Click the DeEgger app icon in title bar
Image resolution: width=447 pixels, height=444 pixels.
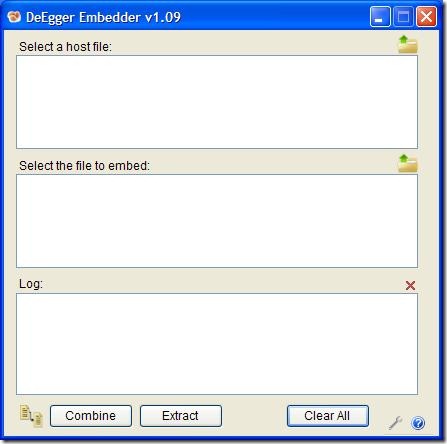coord(14,17)
